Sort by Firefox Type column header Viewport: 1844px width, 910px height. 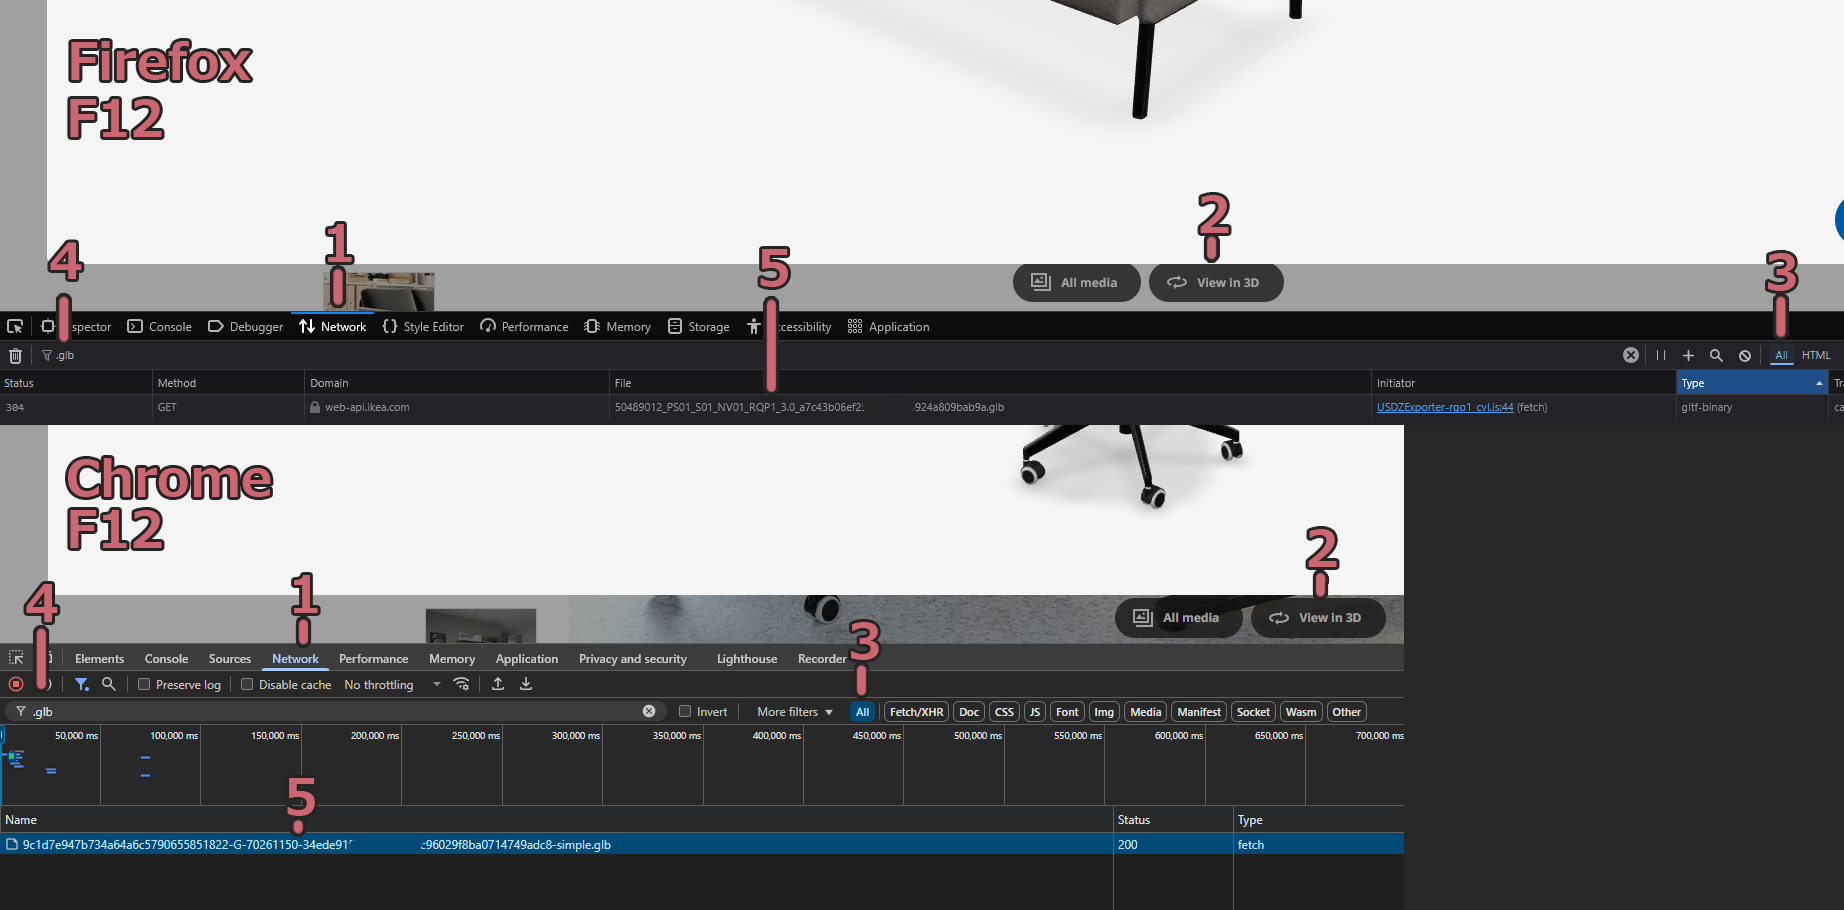(x=1751, y=383)
